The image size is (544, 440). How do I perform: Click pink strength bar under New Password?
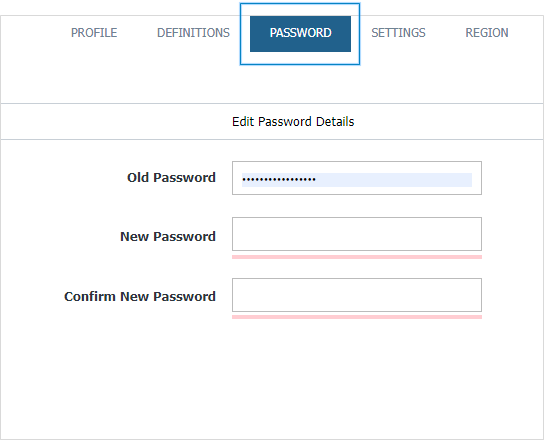coord(357,257)
